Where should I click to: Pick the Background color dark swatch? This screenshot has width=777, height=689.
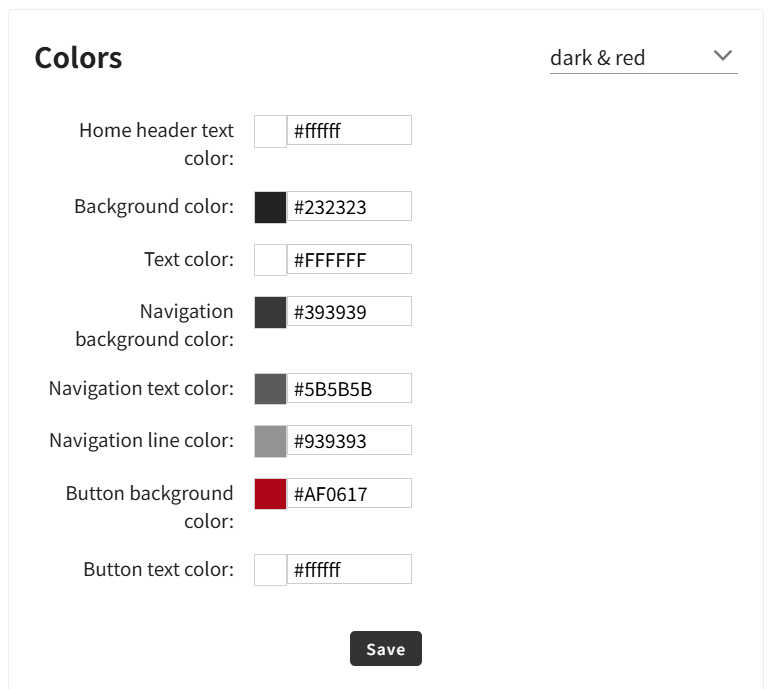[270, 207]
